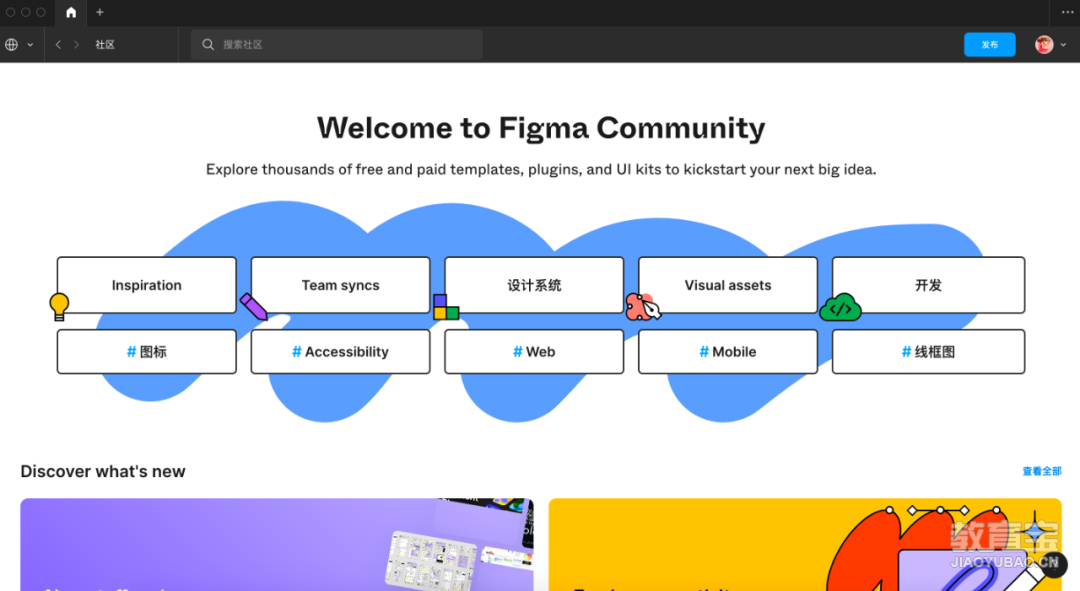Select the #Web tag

(534, 352)
